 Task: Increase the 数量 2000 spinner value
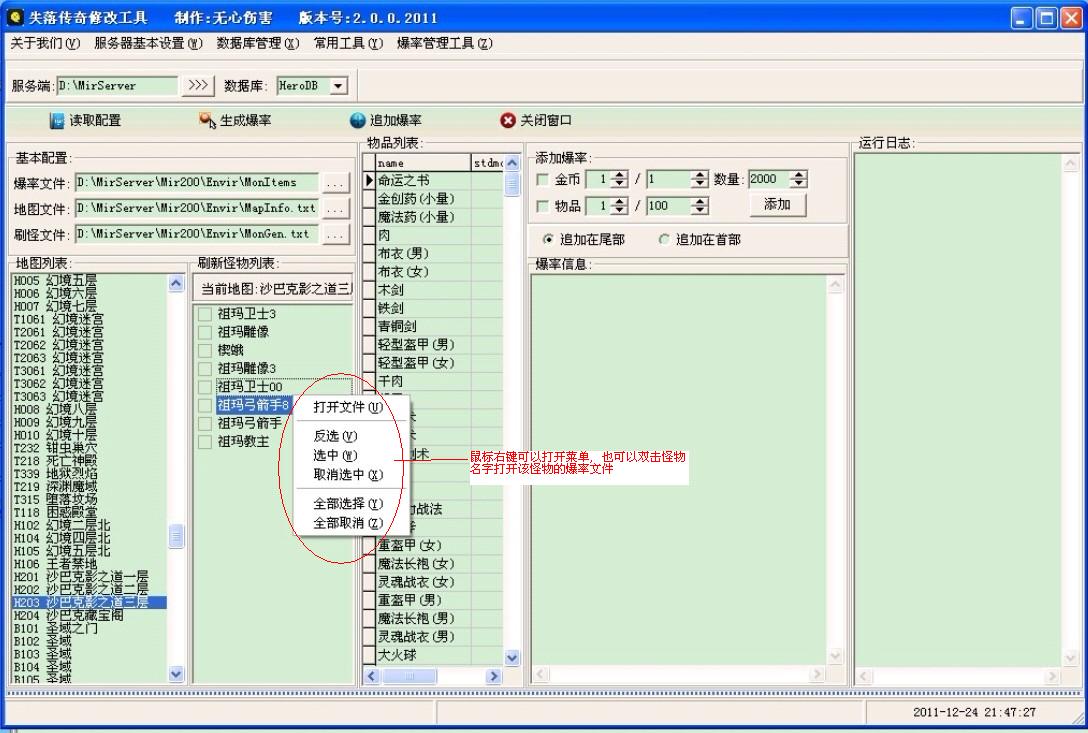tap(798, 175)
